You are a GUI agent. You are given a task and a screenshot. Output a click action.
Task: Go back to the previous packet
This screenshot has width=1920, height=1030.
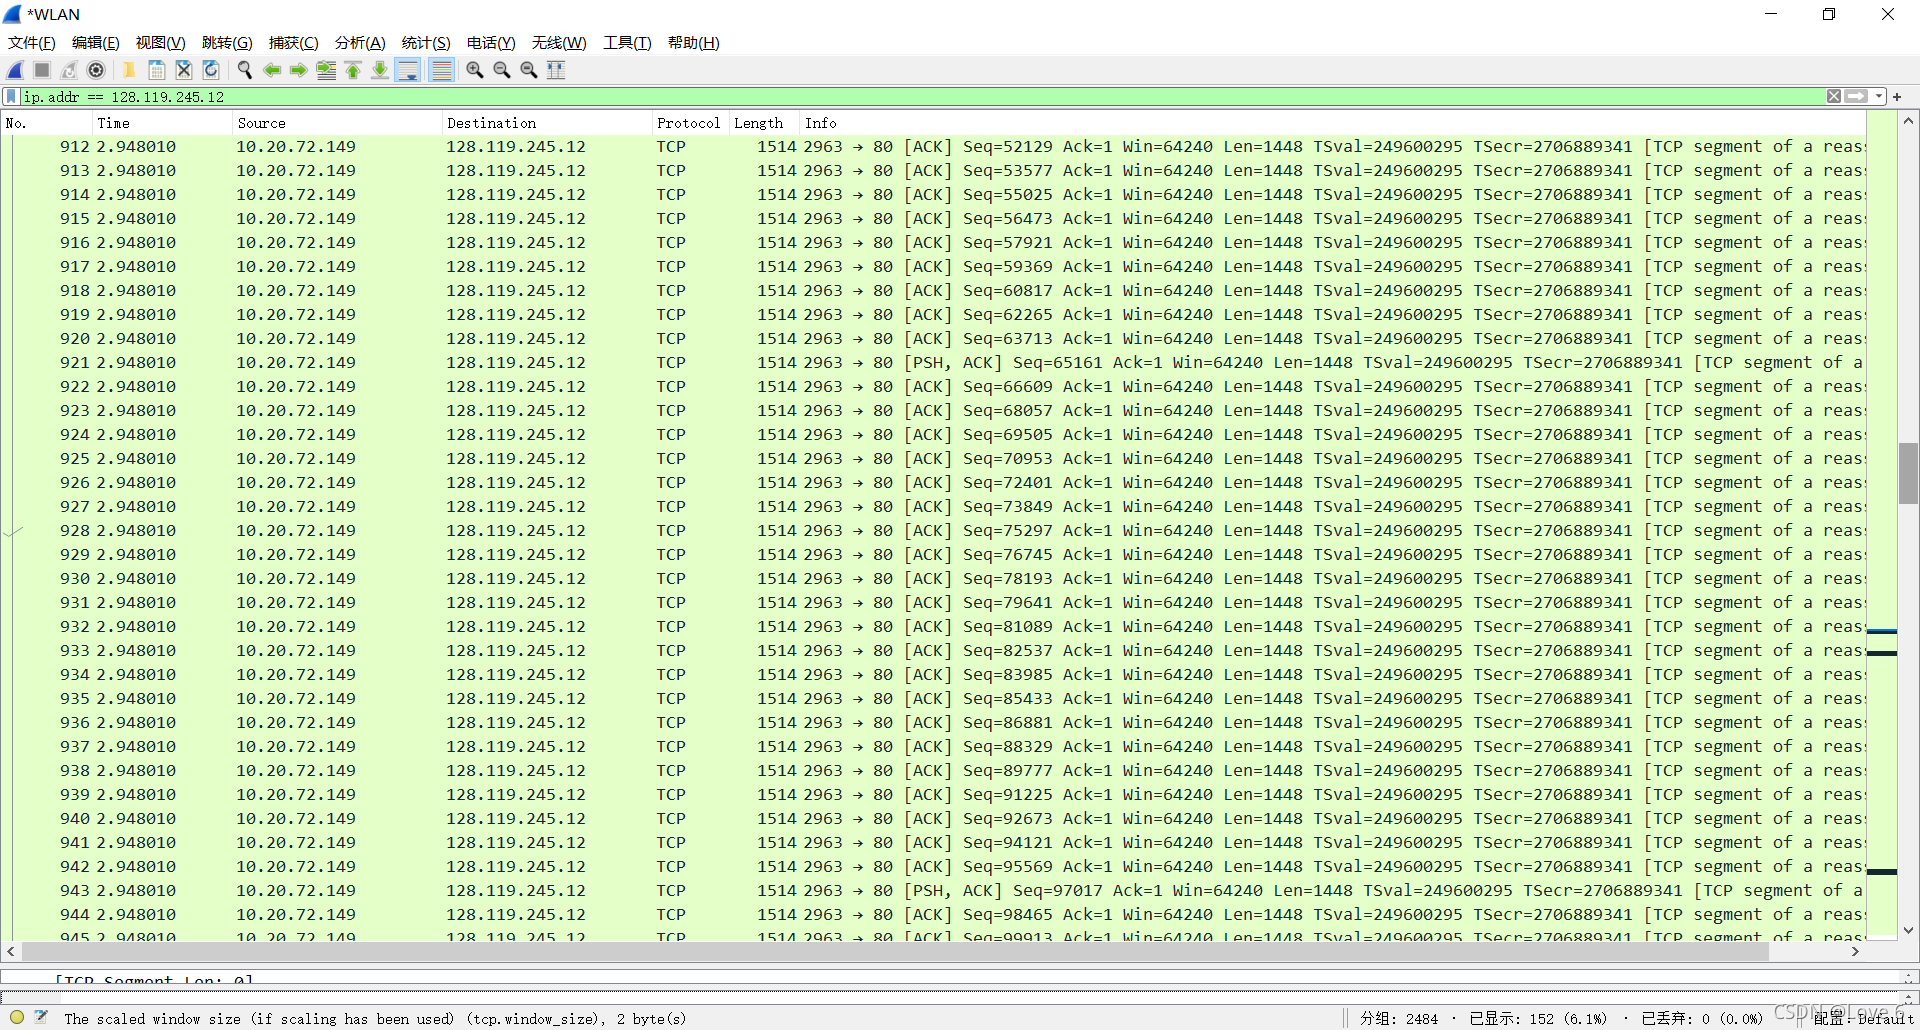click(x=271, y=70)
